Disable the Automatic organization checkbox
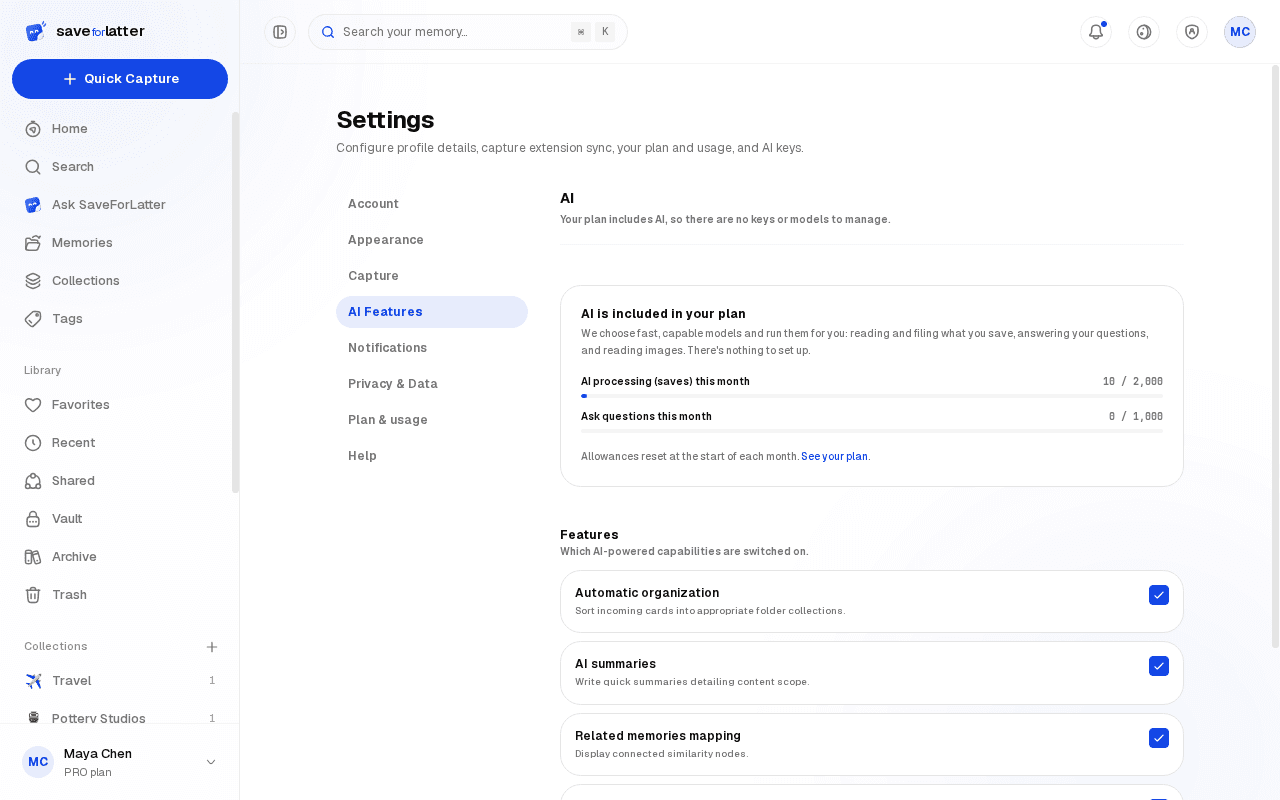This screenshot has height=800, width=1280. [1159, 595]
